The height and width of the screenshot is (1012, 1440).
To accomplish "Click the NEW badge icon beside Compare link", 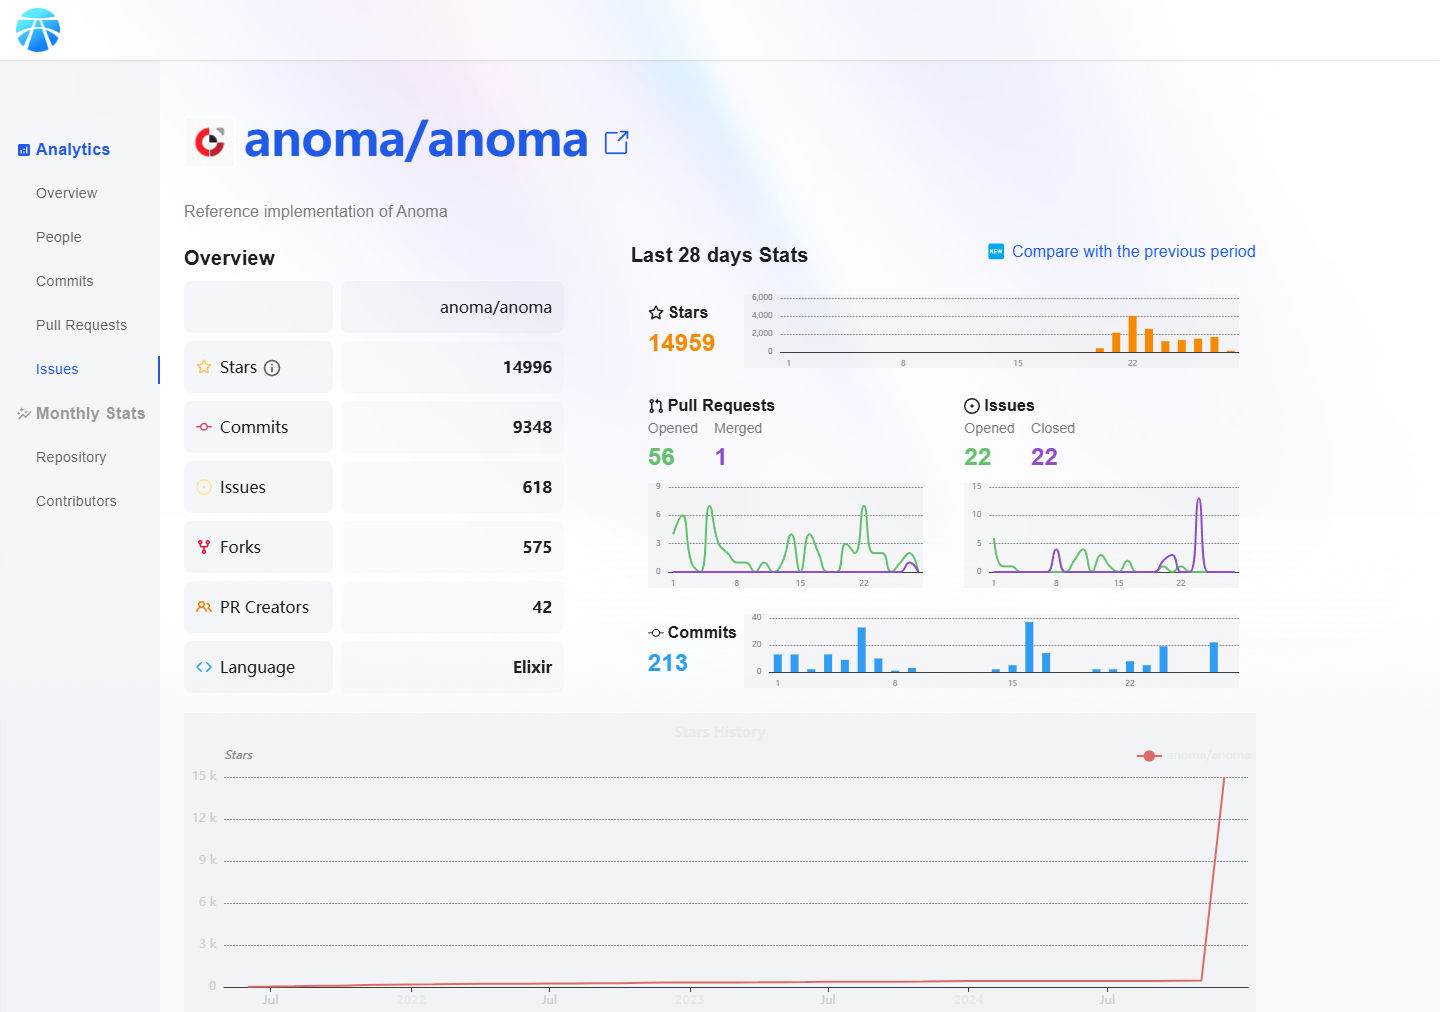I will point(996,251).
